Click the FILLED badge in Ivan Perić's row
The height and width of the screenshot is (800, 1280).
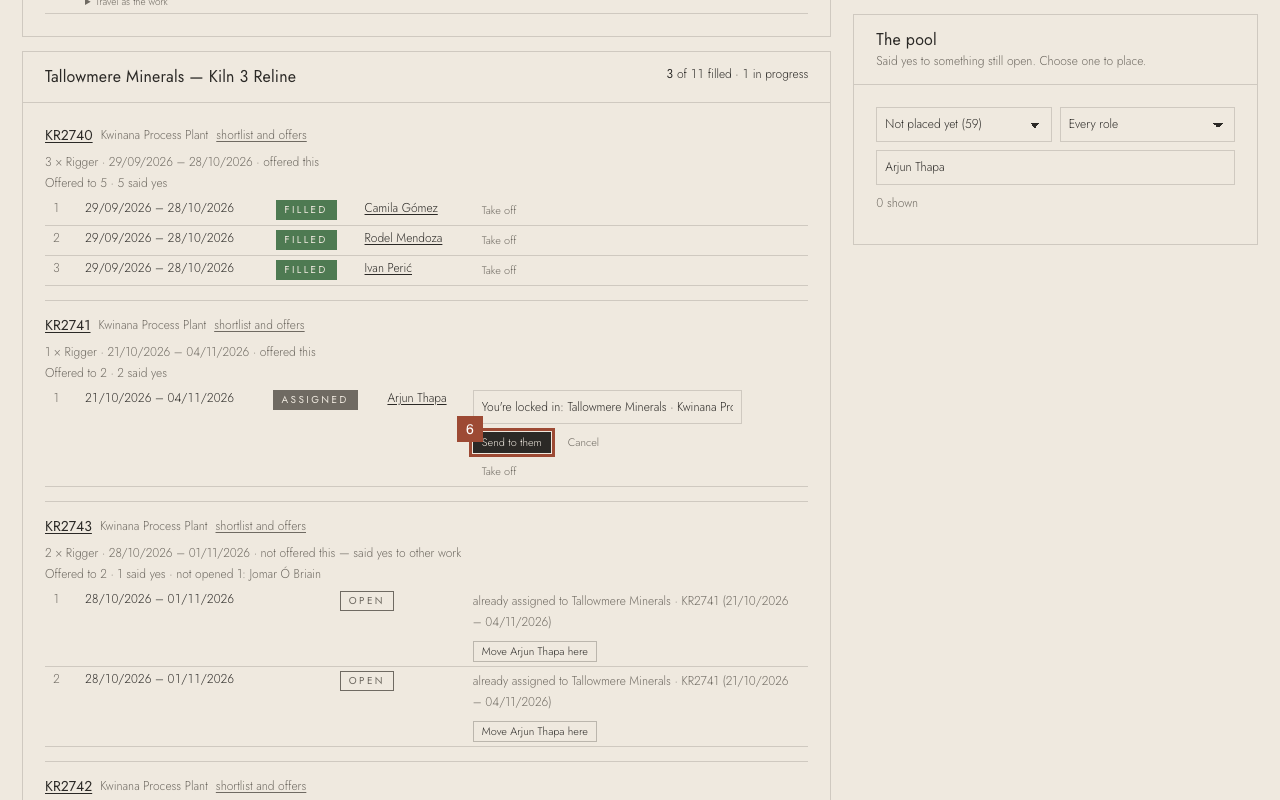coord(306,270)
